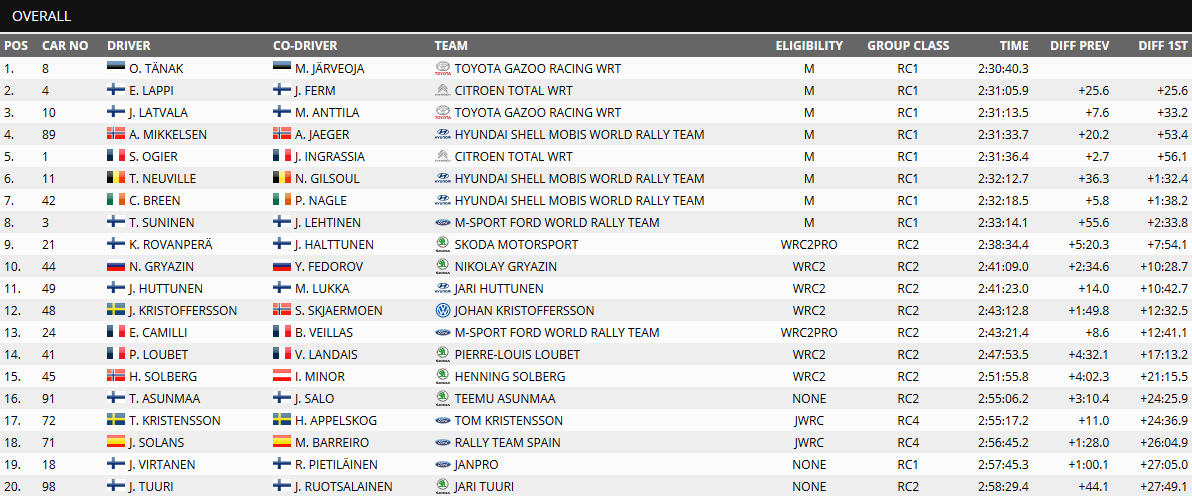Click the GROUP CLASS column header
This screenshot has width=1192, height=496.
(x=908, y=46)
